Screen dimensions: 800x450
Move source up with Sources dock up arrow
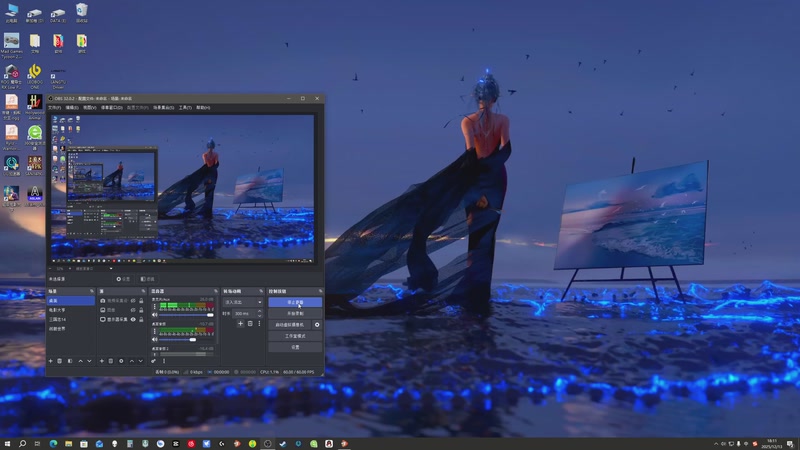(131, 361)
